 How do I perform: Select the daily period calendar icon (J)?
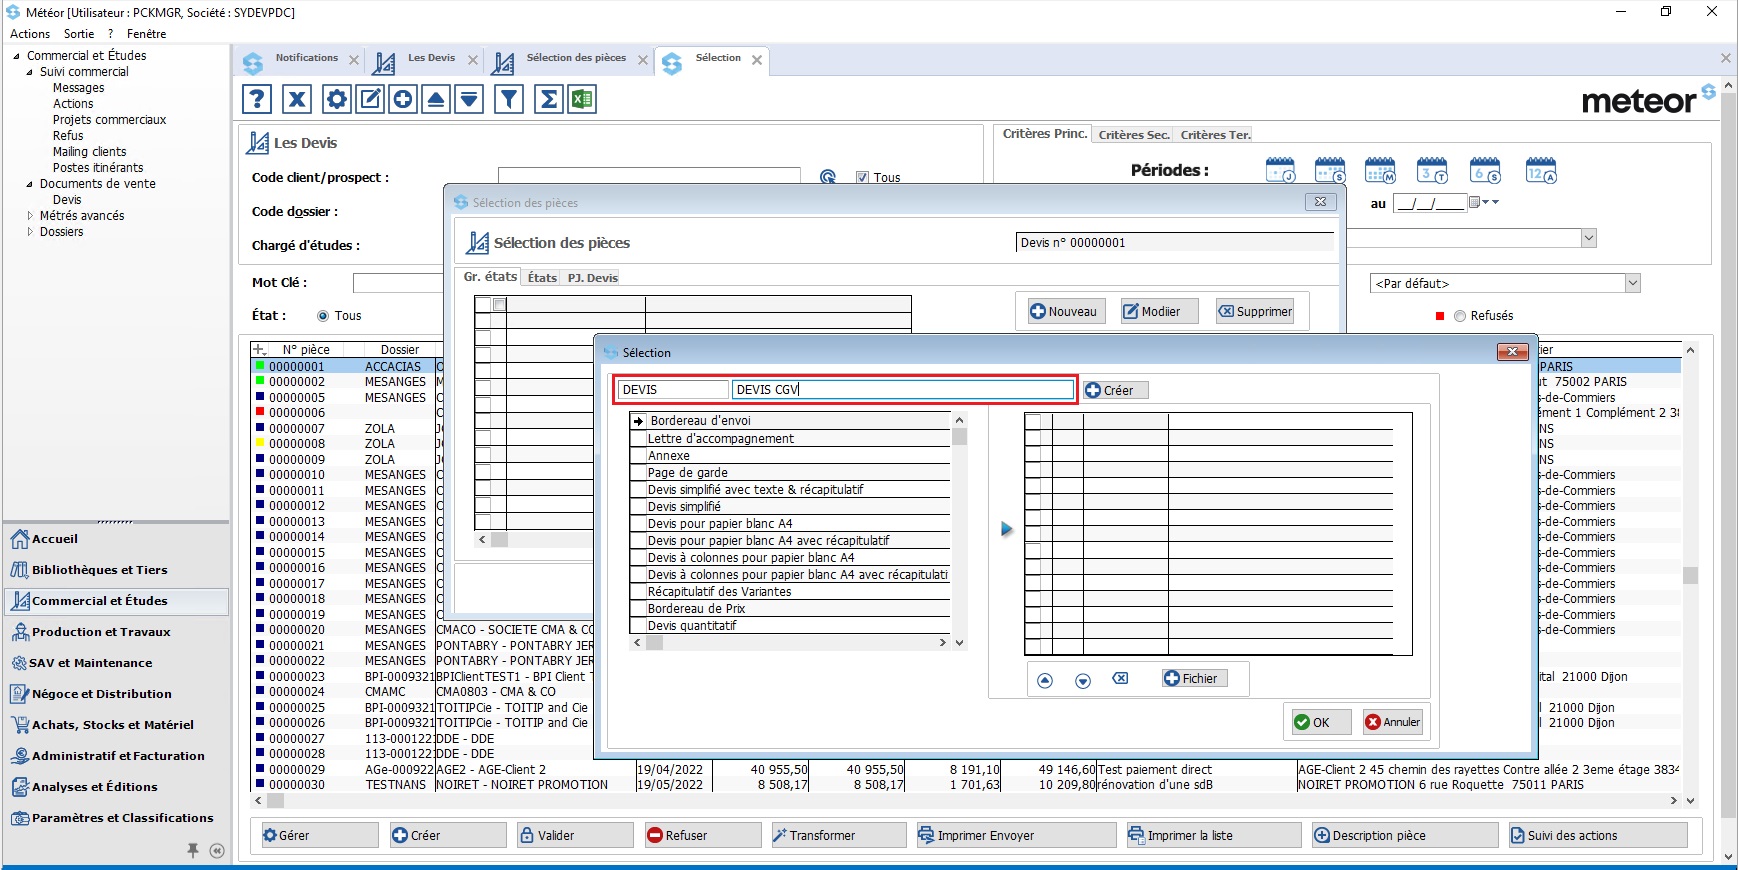1280,171
